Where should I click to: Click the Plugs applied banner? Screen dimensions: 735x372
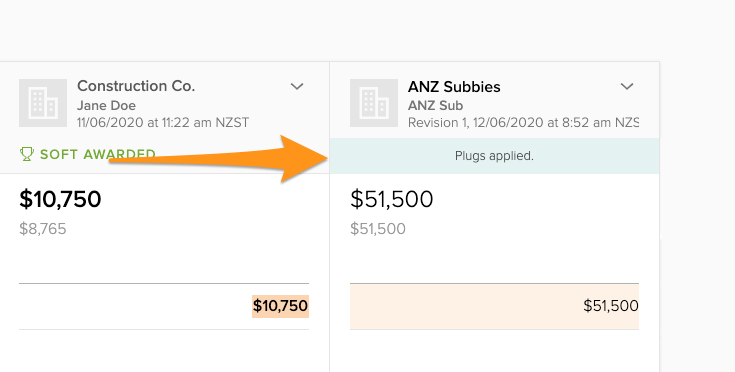(495, 156)
